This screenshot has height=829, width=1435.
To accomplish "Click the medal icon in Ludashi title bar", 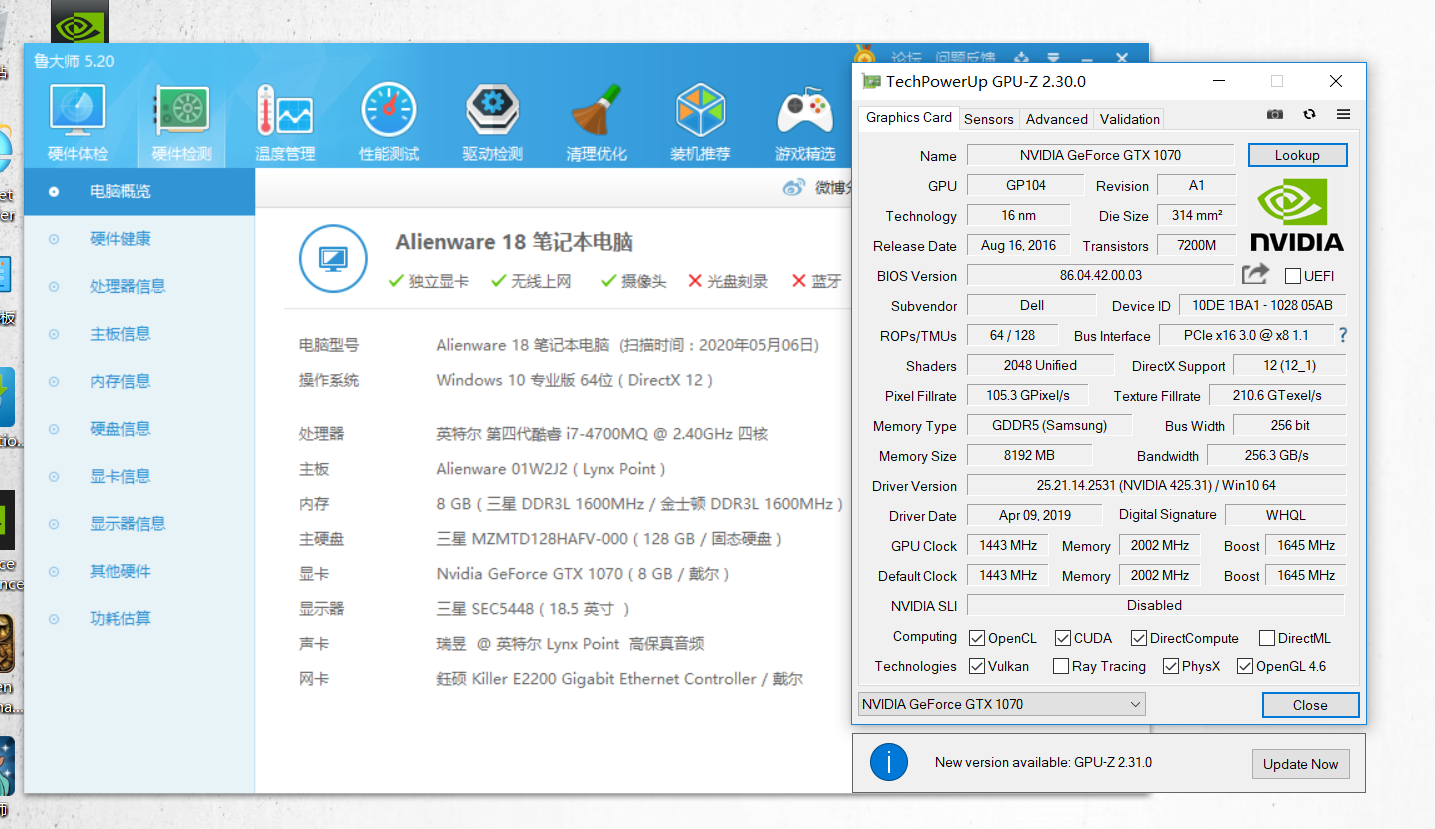I will click(864, 55).
